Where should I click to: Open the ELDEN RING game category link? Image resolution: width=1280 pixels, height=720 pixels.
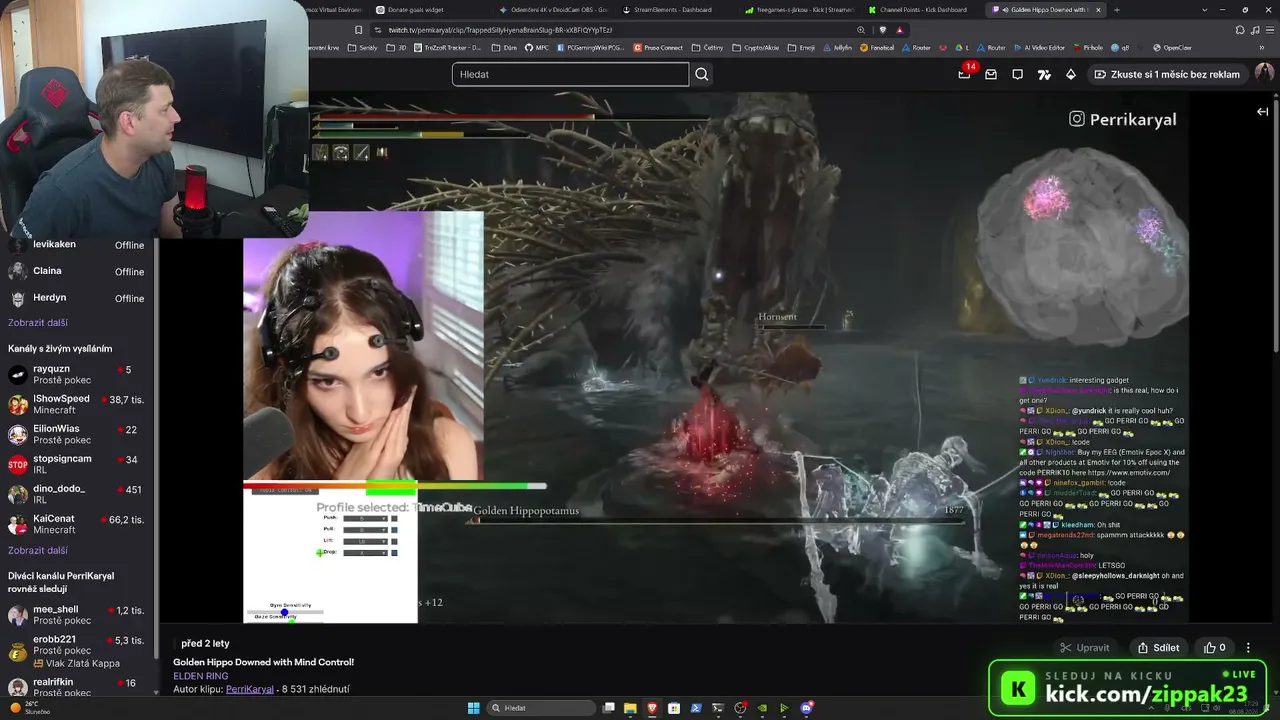pos(201,676)
